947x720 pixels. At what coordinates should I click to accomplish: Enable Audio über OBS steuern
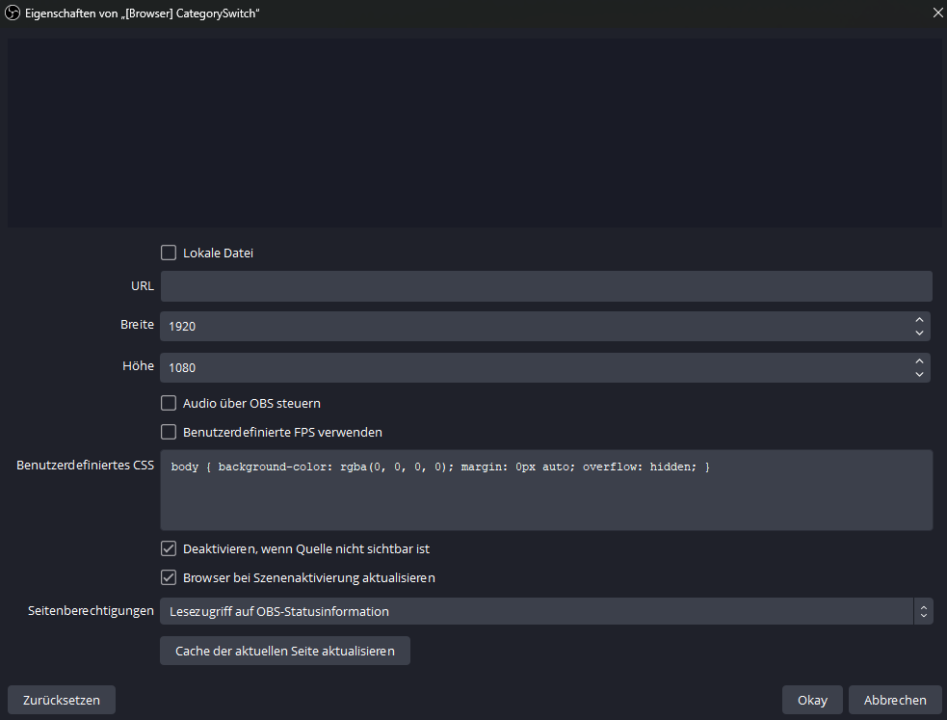pos(168,403)
